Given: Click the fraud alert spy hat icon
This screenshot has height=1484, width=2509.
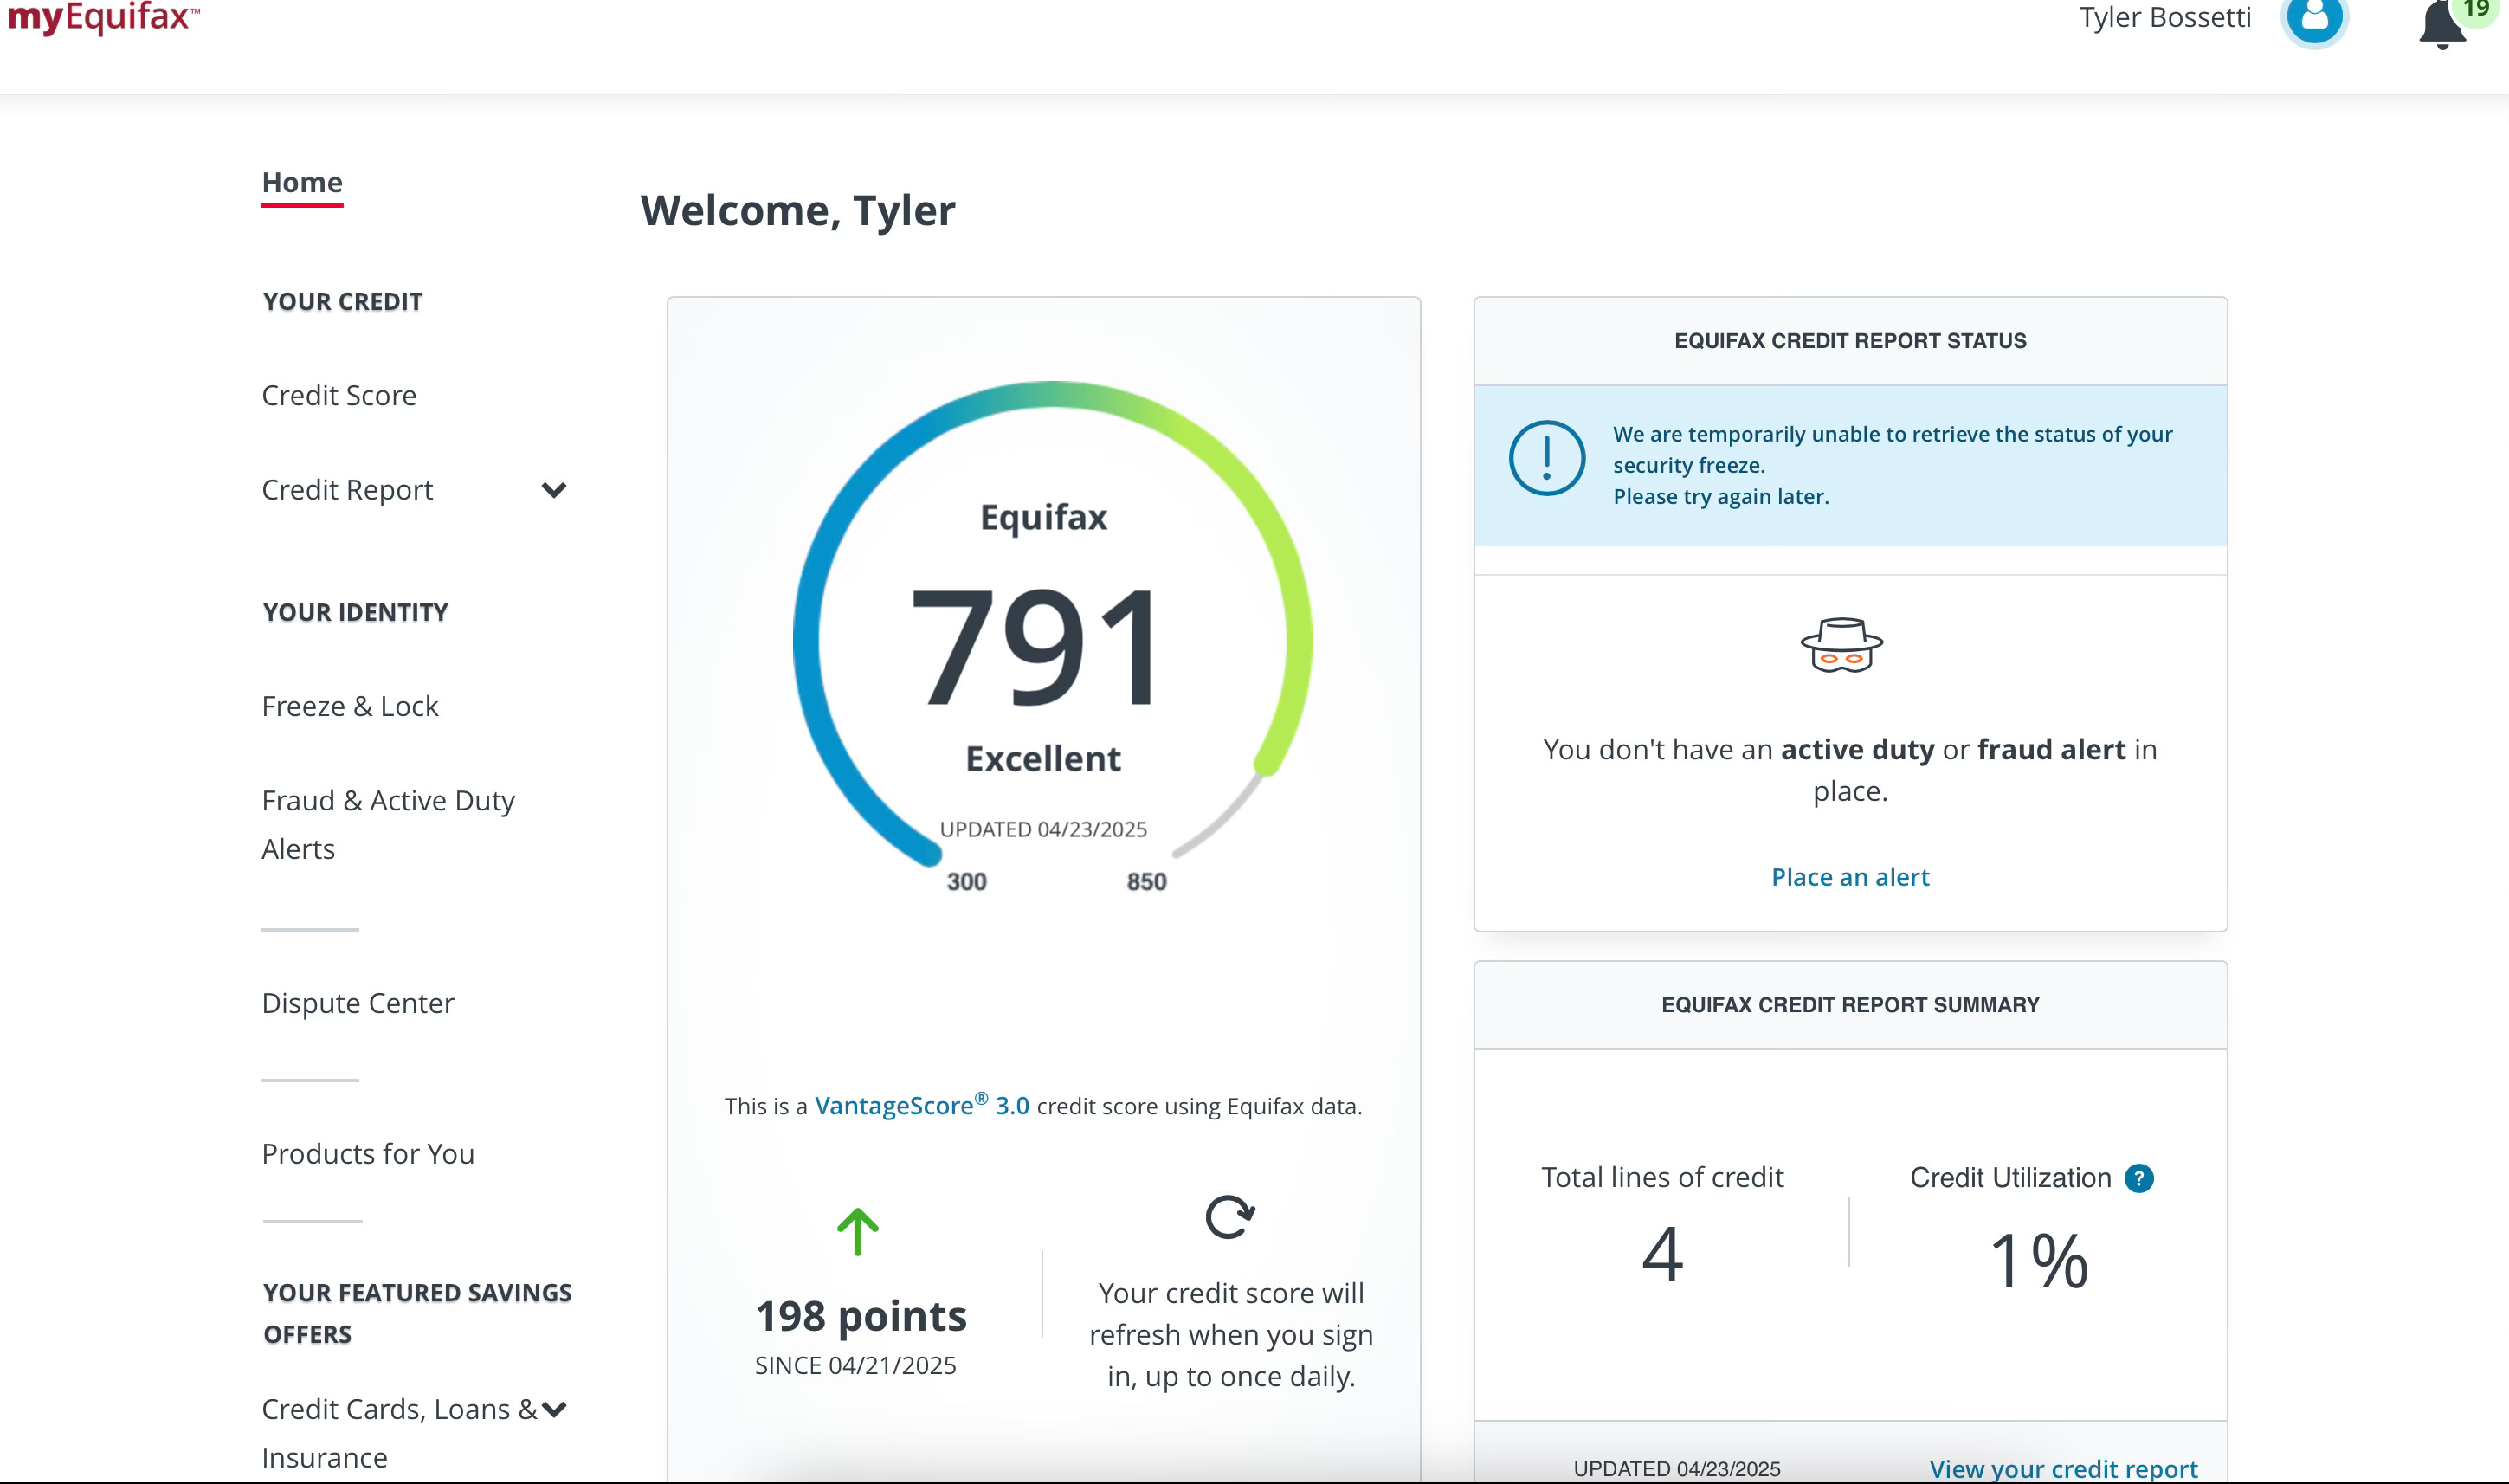Looking at the screenshot, I should [x=1841, y=646].
